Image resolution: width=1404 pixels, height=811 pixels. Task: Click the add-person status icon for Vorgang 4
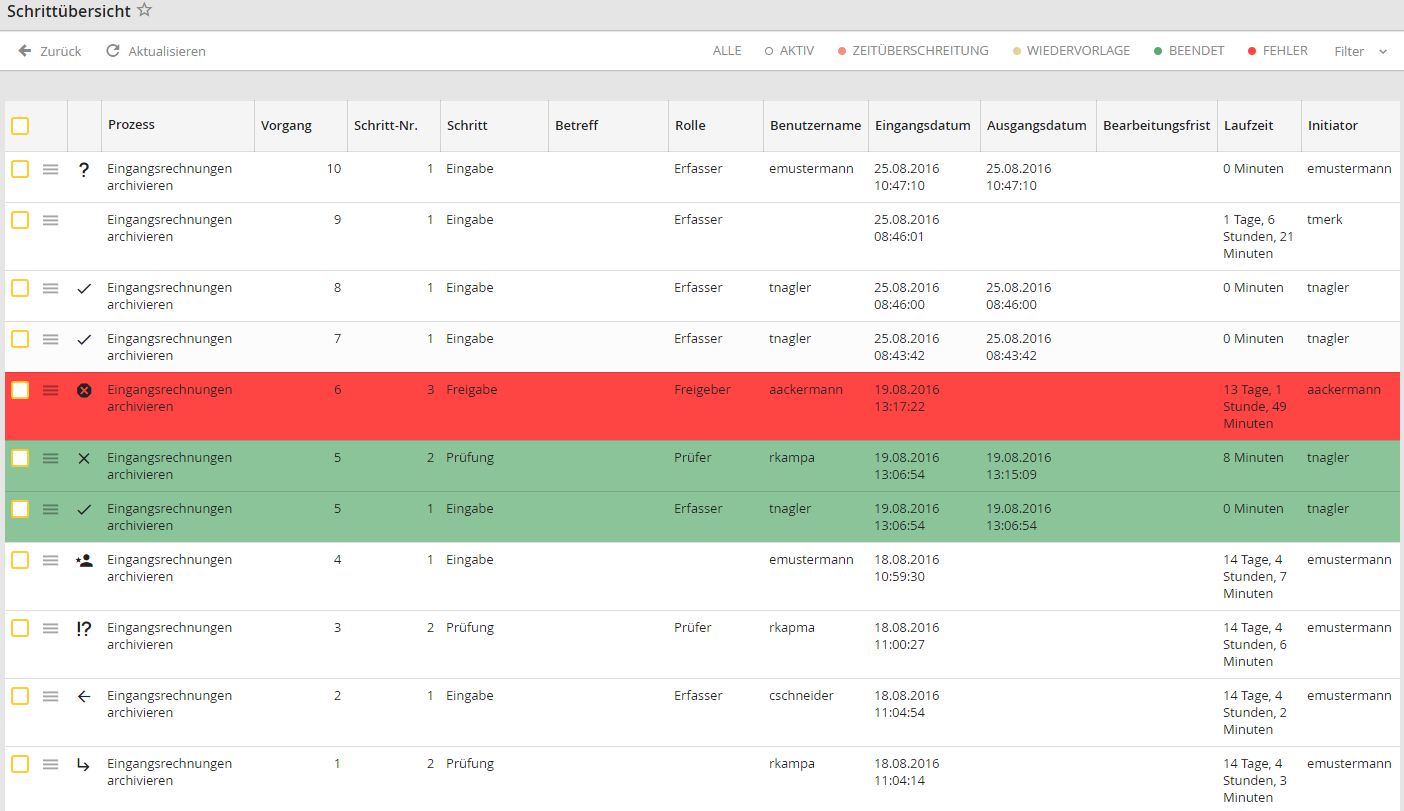pyautogui.click(x=84, y=560)
